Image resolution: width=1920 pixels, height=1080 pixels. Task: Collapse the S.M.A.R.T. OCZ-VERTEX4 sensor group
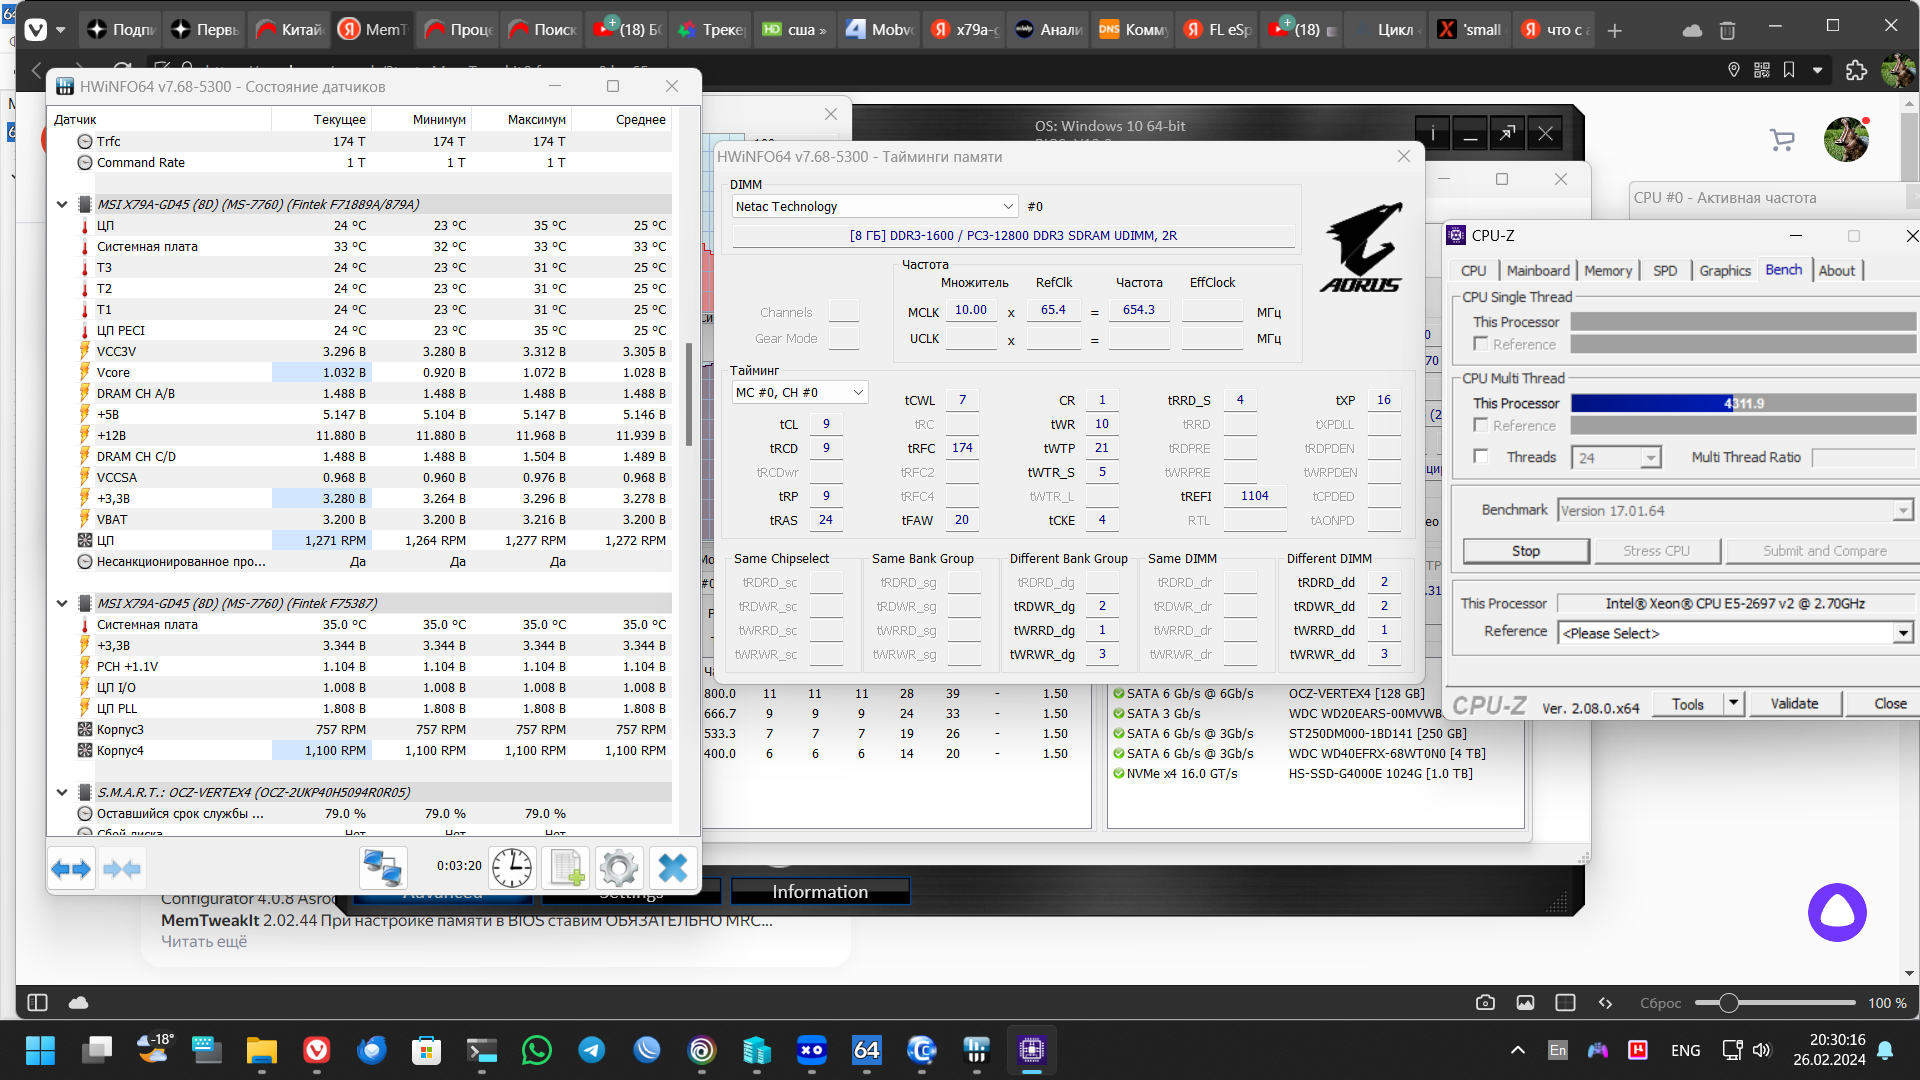[62, 792]
